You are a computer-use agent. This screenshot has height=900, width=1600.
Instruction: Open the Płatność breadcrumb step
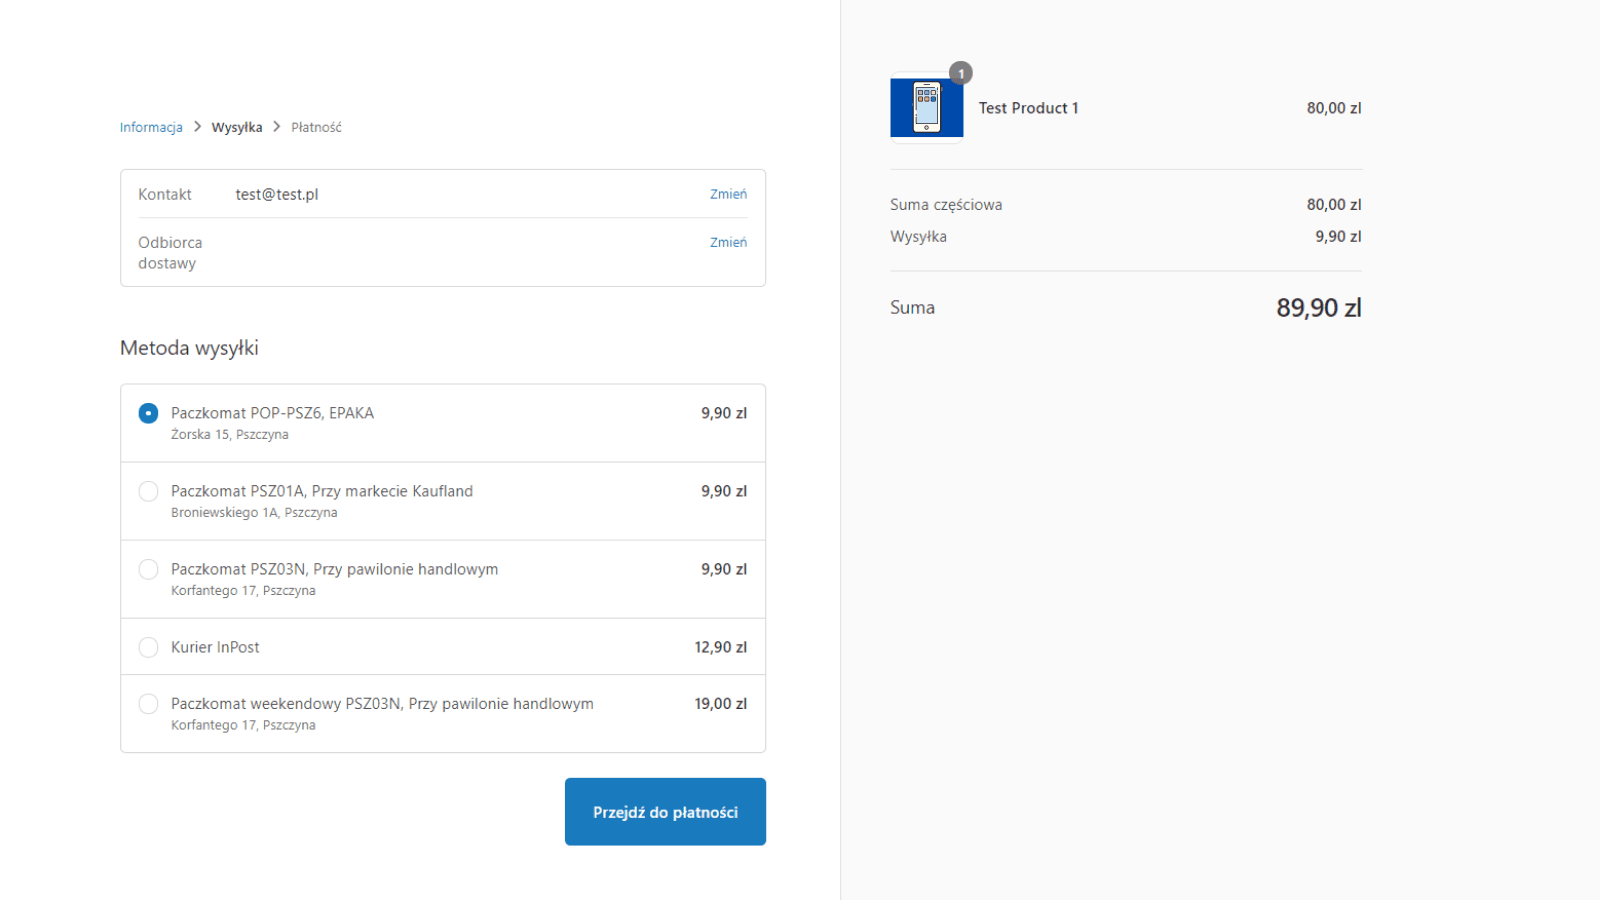click(315, 127)
